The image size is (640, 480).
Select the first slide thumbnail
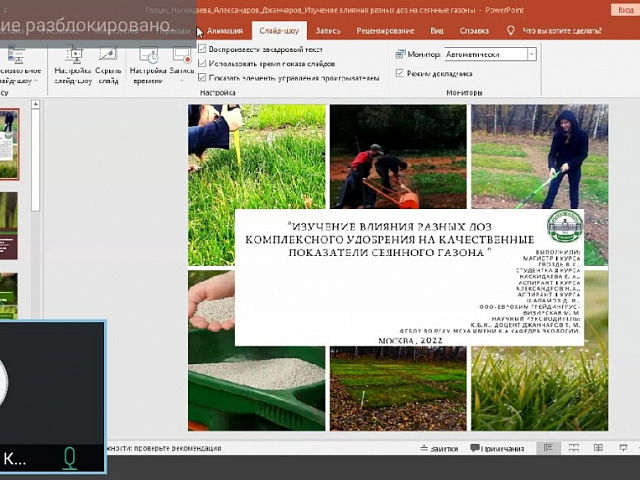(x=9, y=143)
